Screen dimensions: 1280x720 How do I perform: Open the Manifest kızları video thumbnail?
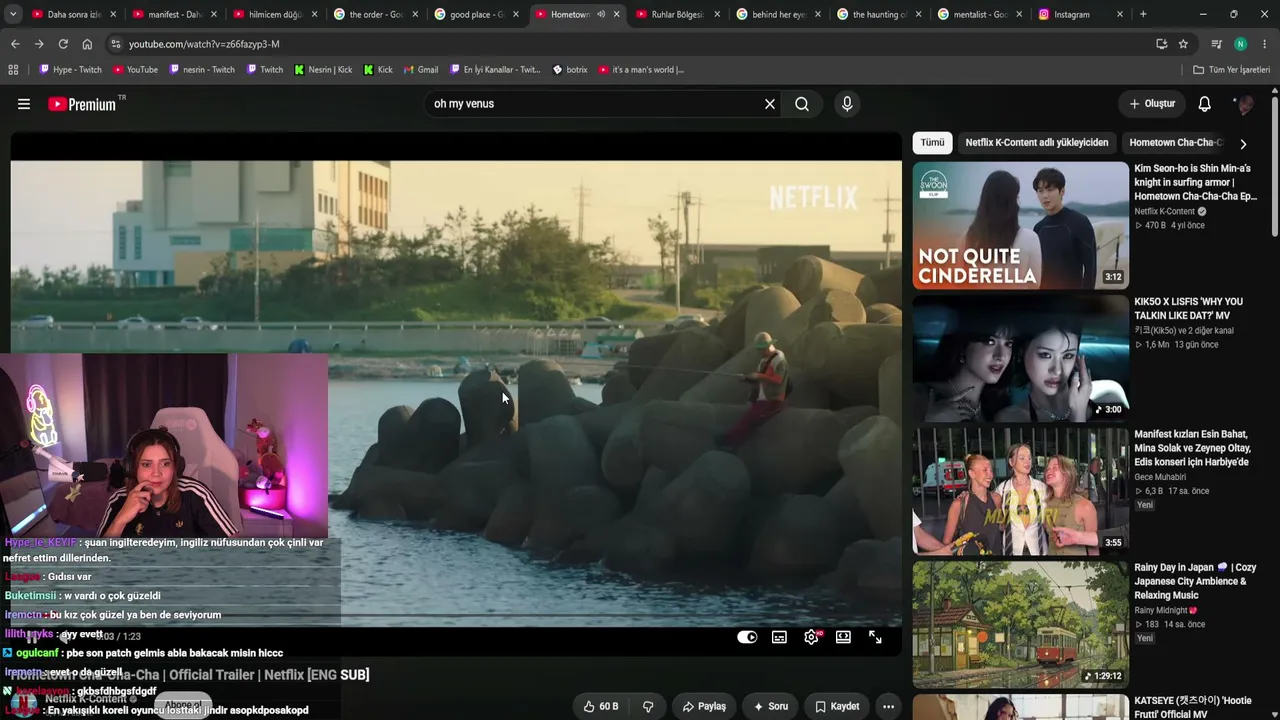tap(1020, 492)
